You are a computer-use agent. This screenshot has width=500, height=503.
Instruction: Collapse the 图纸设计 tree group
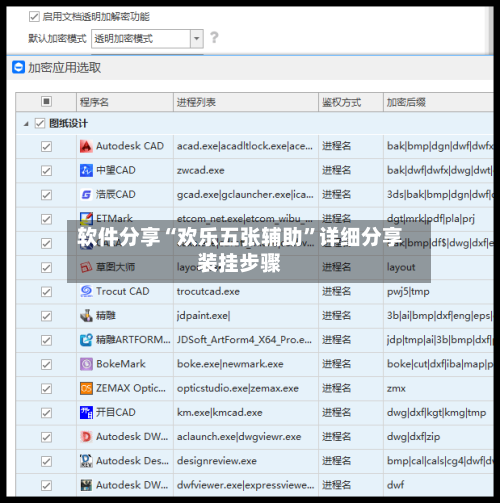pos(26,124)
